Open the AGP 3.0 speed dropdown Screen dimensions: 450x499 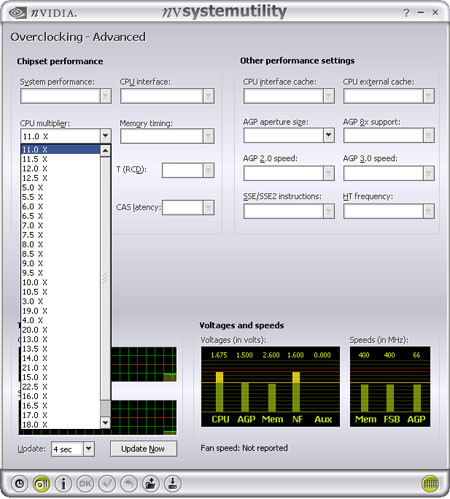tap(389, 173)
